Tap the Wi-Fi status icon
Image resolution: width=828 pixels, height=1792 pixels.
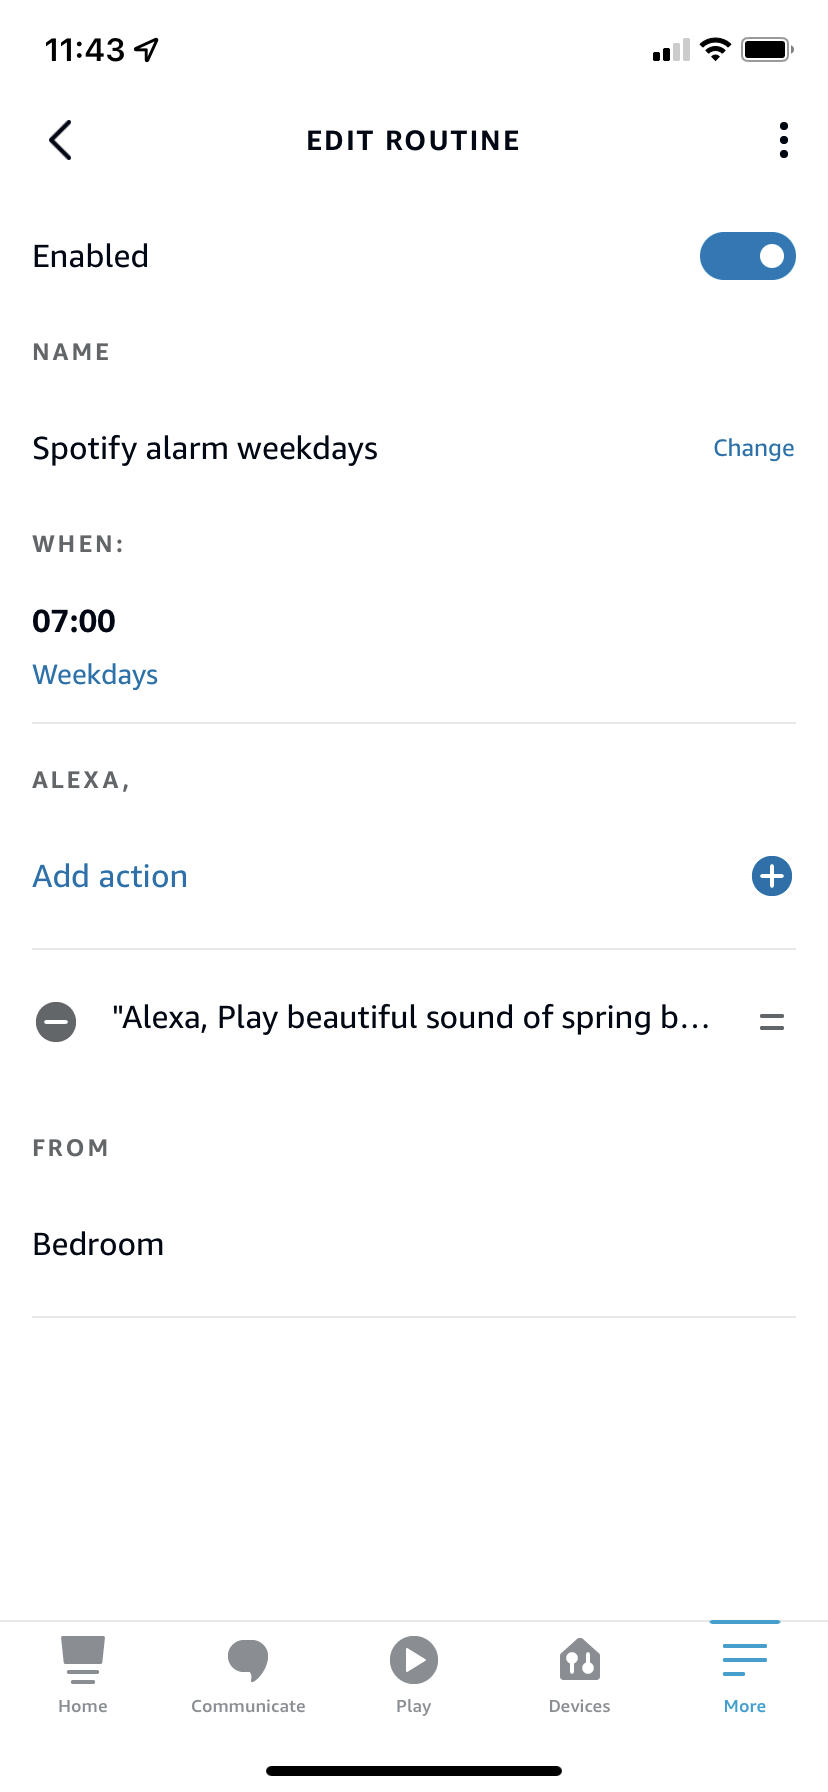point(715,49)
